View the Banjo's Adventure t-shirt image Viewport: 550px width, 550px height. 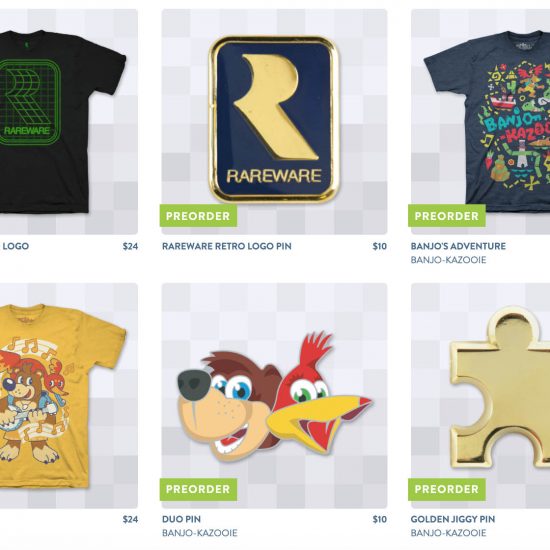[481, 122]
